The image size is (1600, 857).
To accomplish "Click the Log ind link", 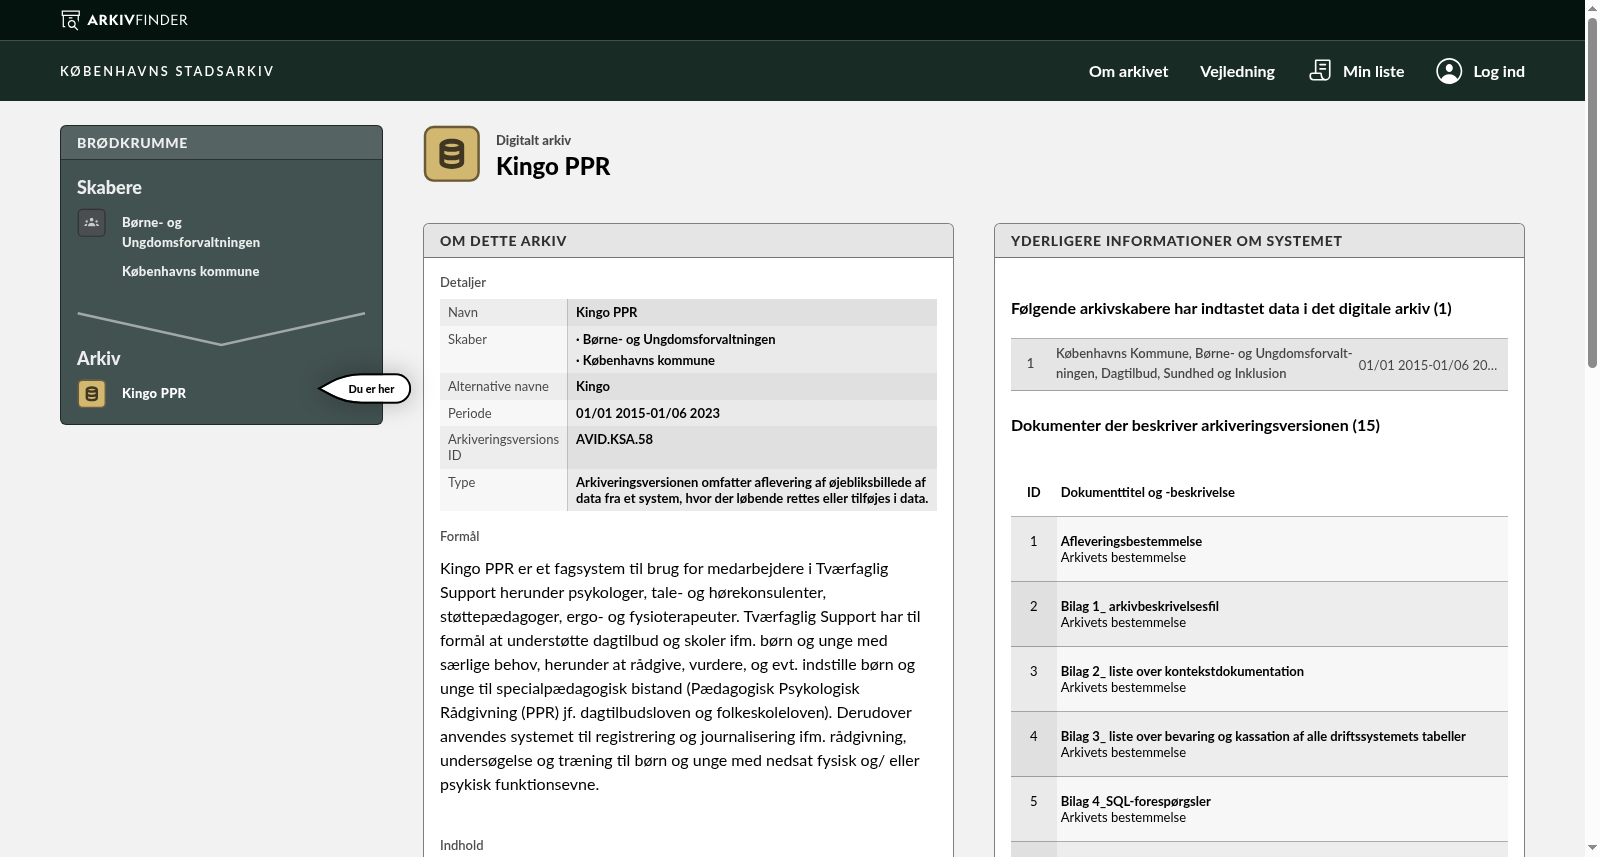I will coord(1499,71).
